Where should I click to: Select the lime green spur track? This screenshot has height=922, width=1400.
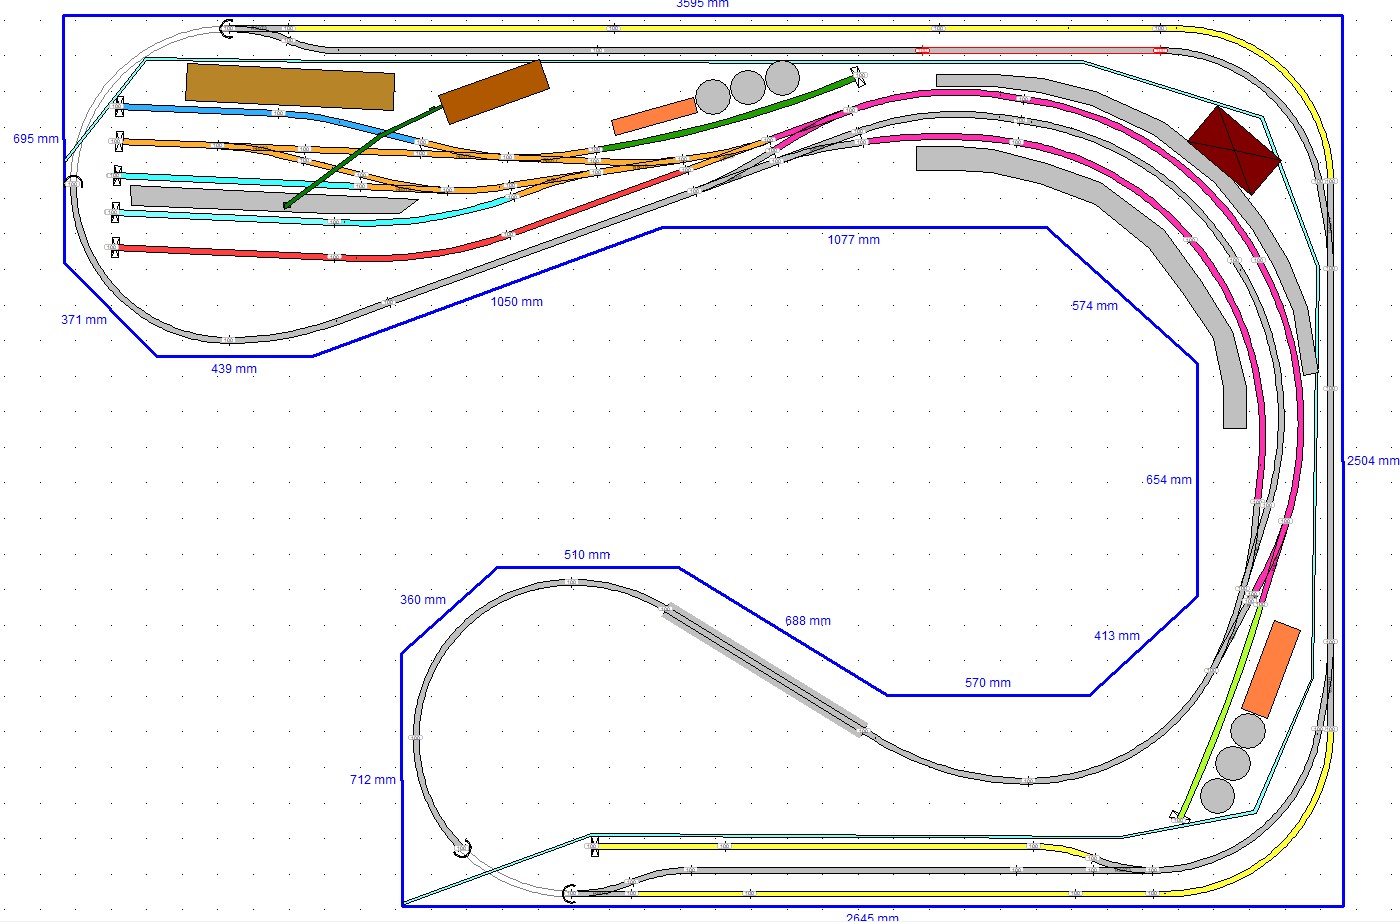pyautogui.click(x=1220, y=710)
